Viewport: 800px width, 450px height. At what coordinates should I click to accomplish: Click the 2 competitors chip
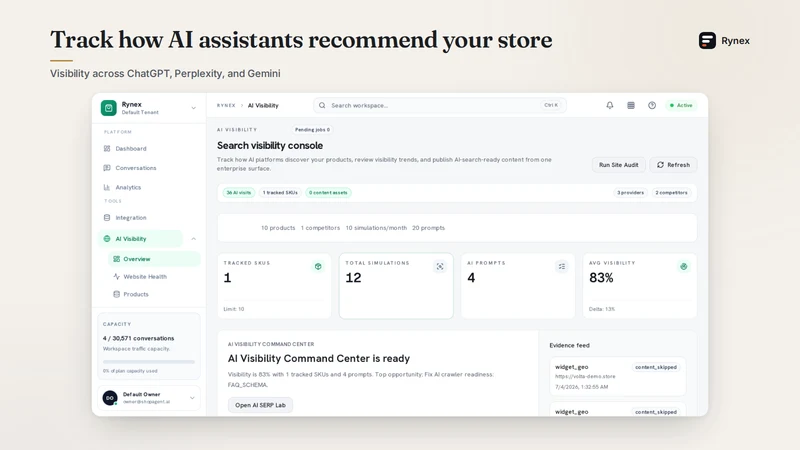pyautogui.click(x=671, y=192)
